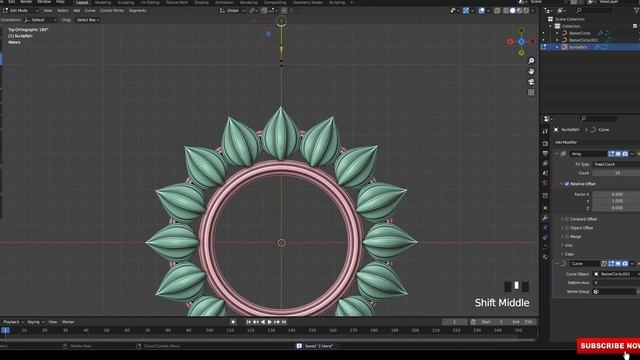Image resolution: width=640 pixels, height=360 pixels.
Task: Open the Render properties tab icon
Action: (545, 144)
